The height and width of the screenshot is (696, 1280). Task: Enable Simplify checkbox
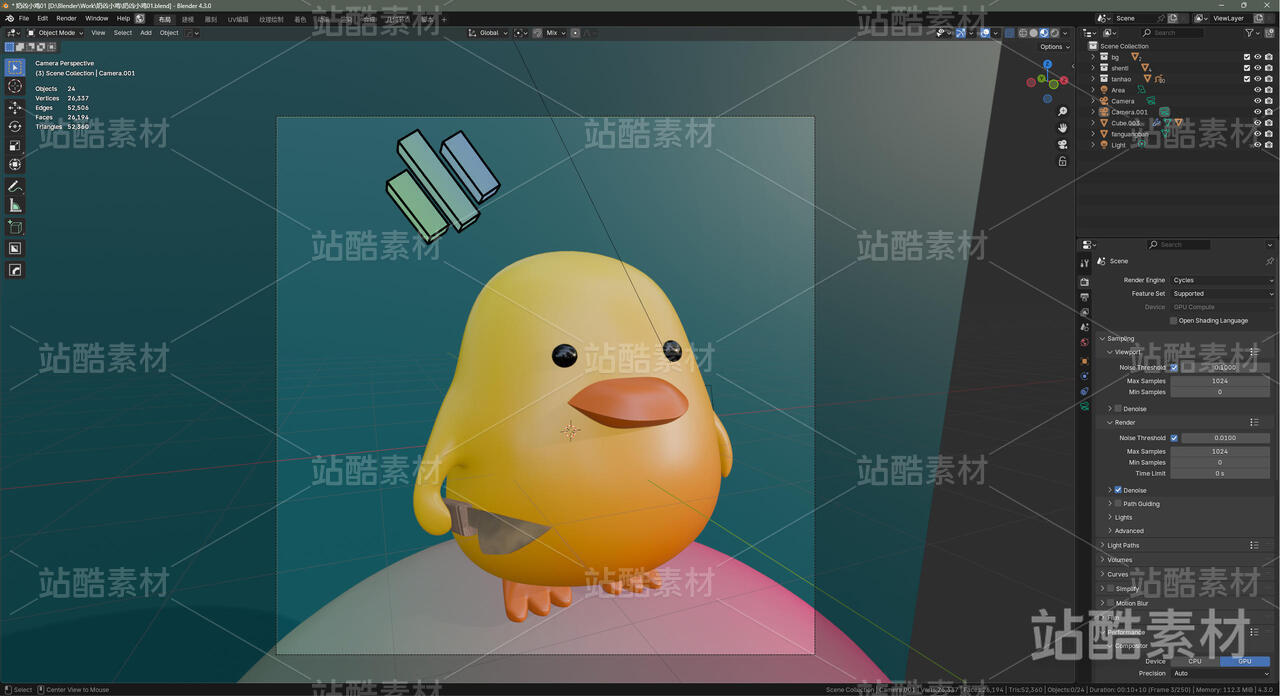point(1110,589)
